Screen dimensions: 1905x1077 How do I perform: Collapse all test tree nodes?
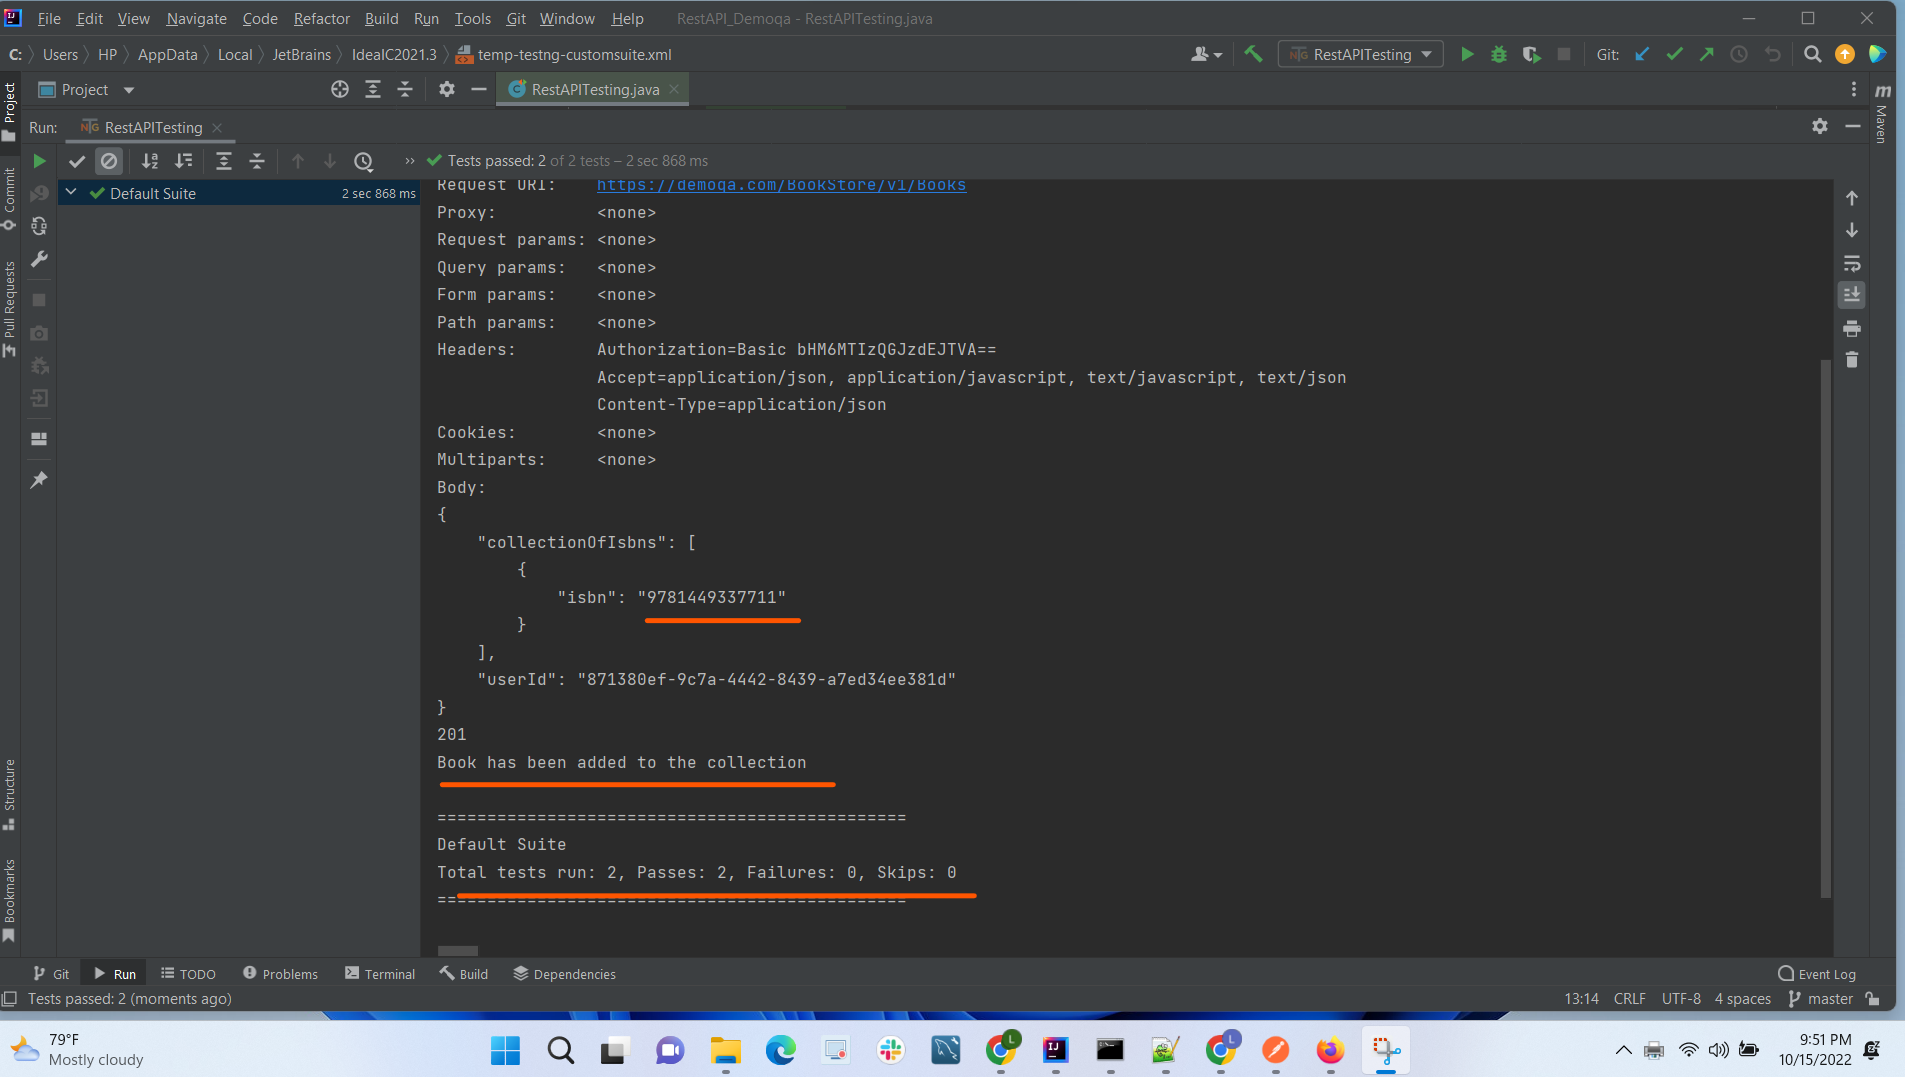tap(257, 161)
